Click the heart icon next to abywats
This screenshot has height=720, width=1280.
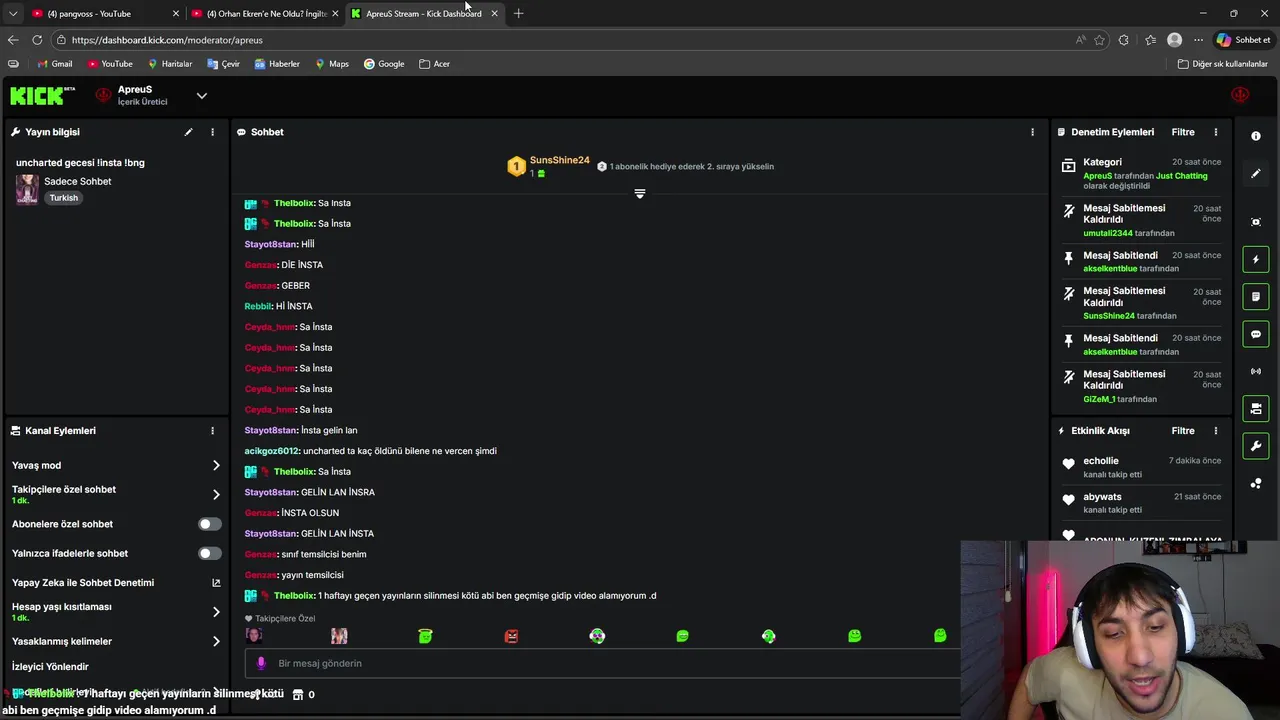pyautogui.click(x=1068, y=500)
